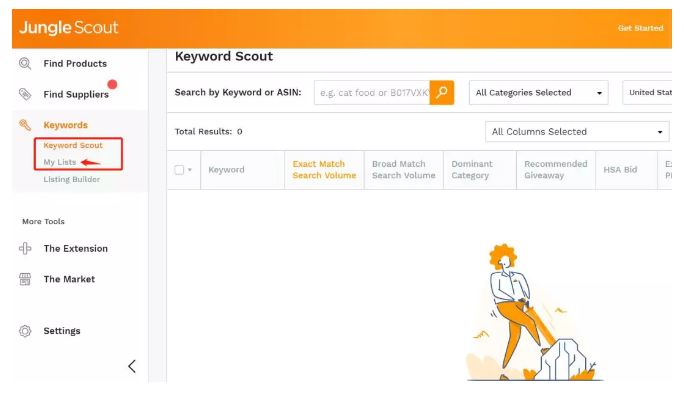The width and height of the screenshot is (684, 402).
Task: Open The Extension tool
Action: coord(75,249)
